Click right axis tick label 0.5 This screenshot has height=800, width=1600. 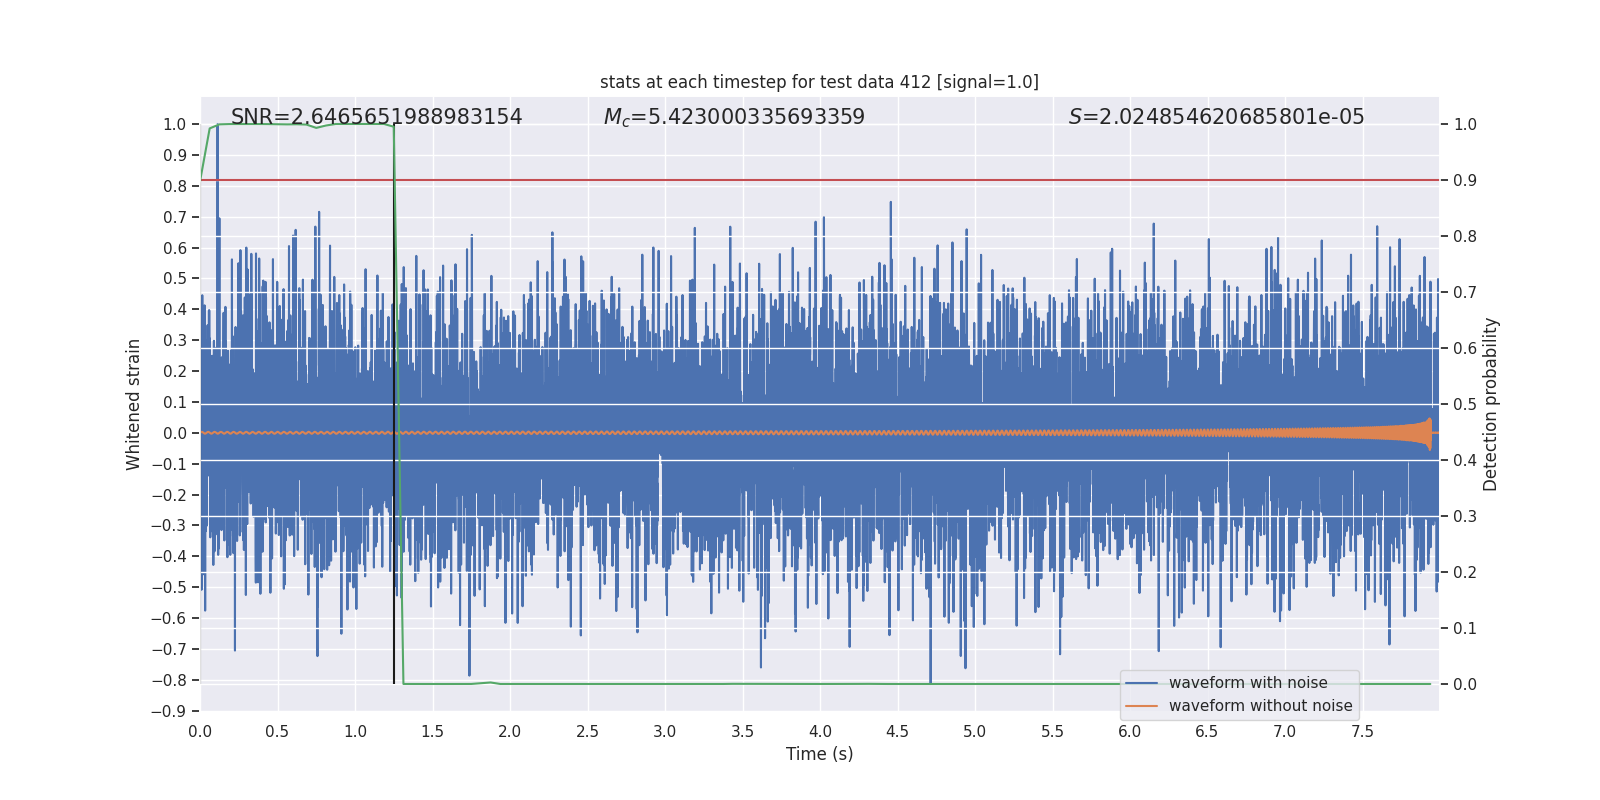[1465, 404]
